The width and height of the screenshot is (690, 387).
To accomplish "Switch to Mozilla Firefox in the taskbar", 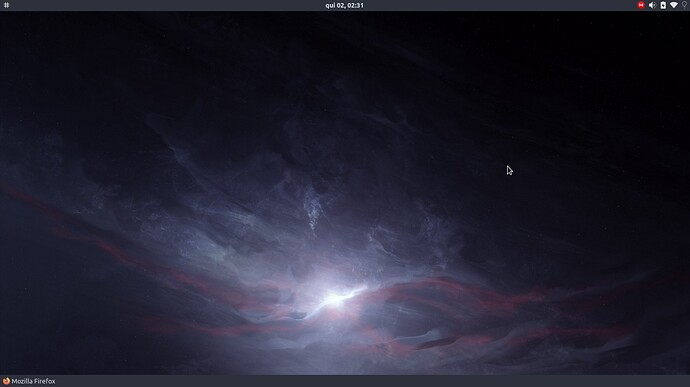I will [29, 381].
